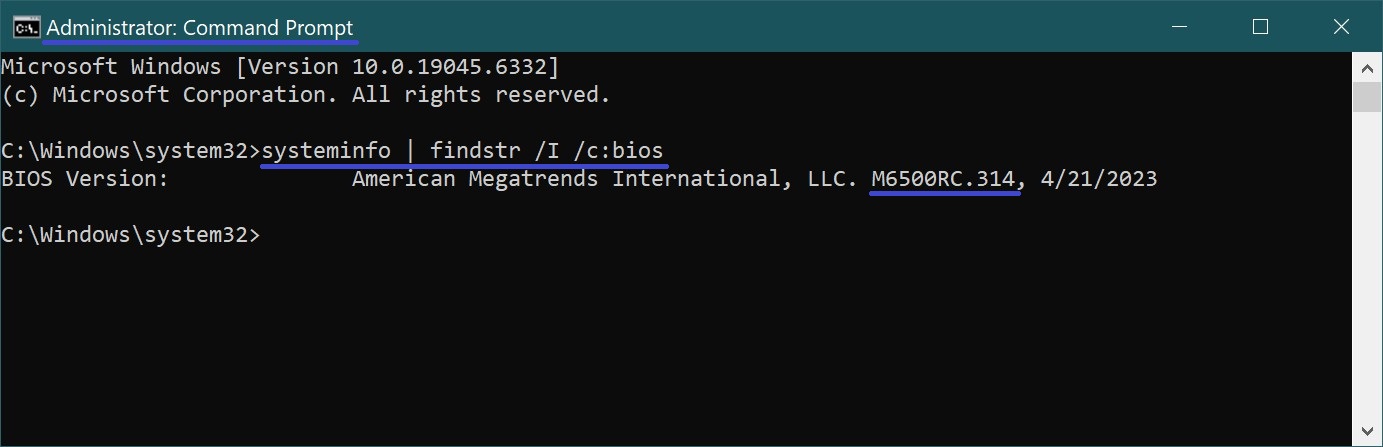The height and width of the screenshot is (447, 1383).
Task: Click the word 'systeminfo' in the command
Action: 326,151
